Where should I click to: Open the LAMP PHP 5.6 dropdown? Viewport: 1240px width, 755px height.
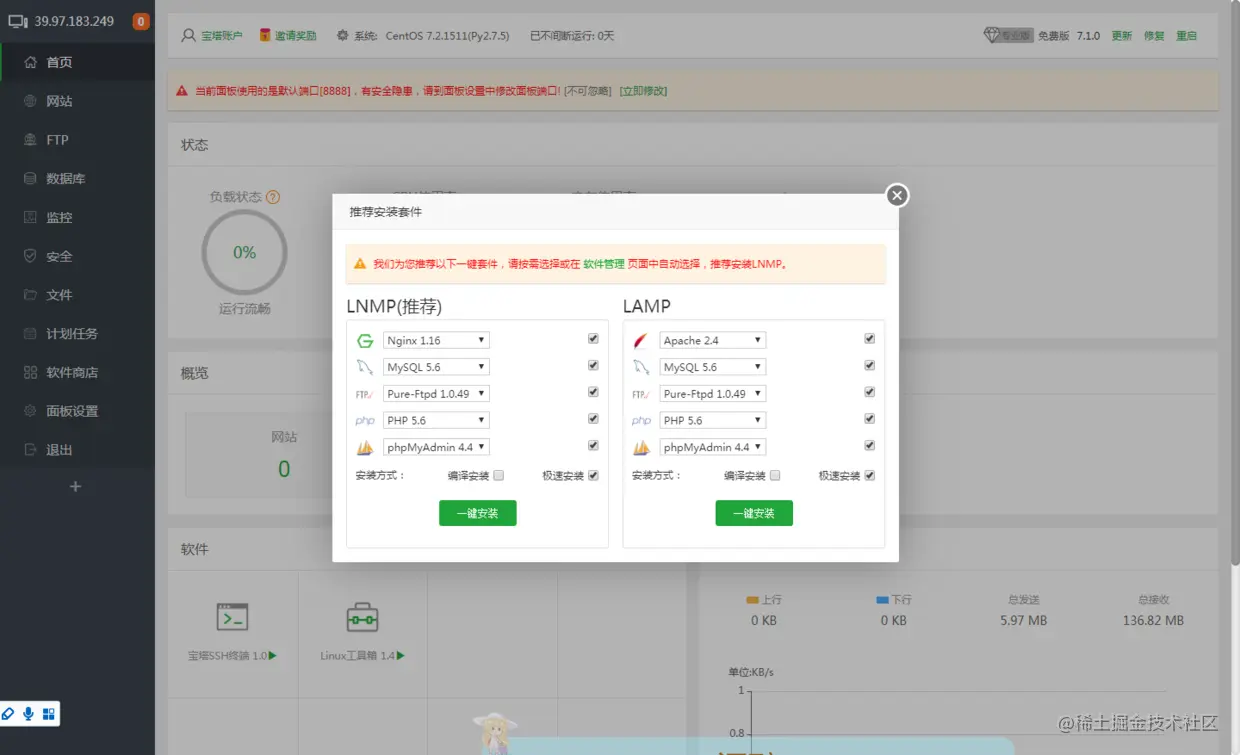click(x=712, y=420)
